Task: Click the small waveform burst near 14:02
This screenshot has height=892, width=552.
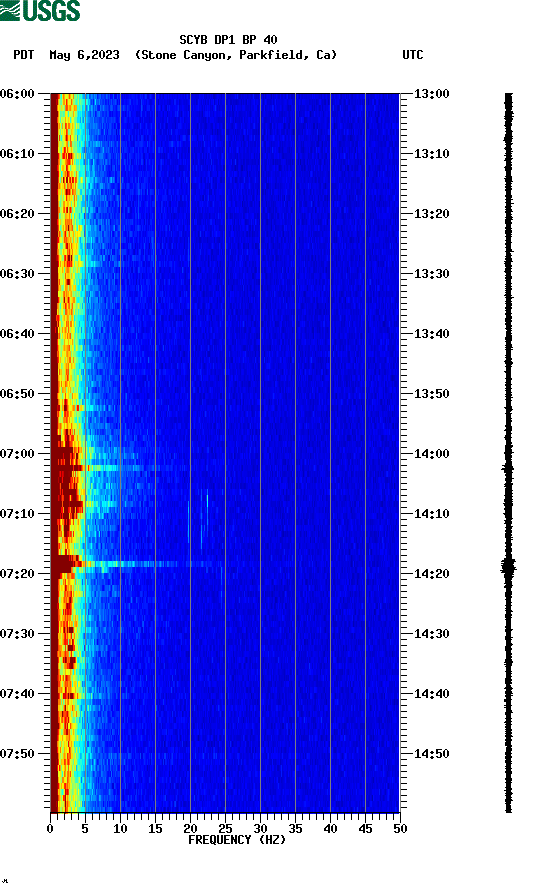Action: click(x=508, y=469)
